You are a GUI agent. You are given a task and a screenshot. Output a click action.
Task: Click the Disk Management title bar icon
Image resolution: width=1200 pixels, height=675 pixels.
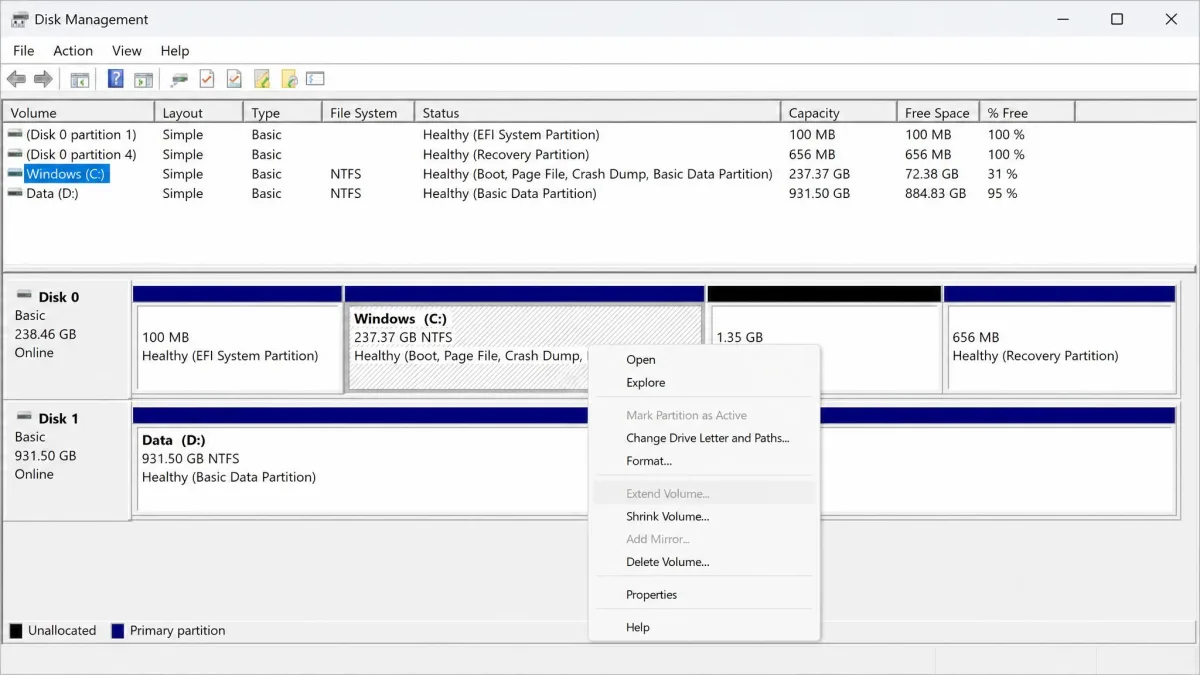(x=19, y=19)
